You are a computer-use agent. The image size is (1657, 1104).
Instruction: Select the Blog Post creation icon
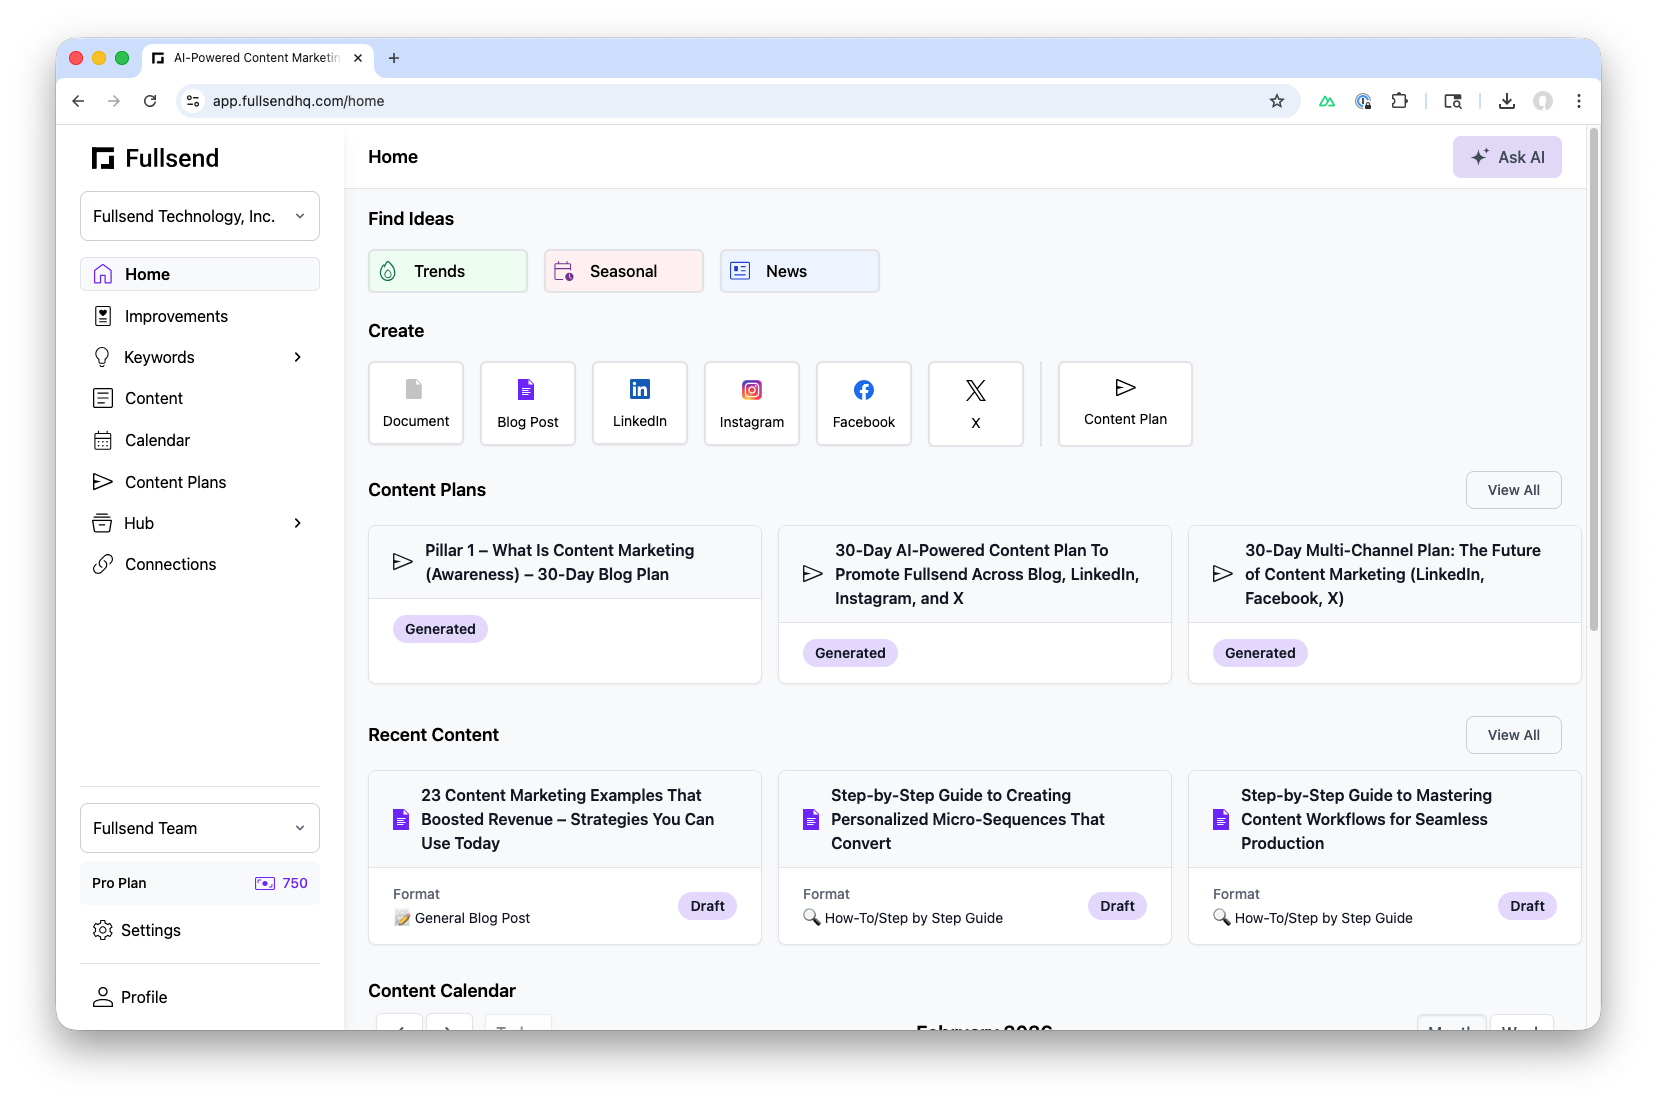527,403
